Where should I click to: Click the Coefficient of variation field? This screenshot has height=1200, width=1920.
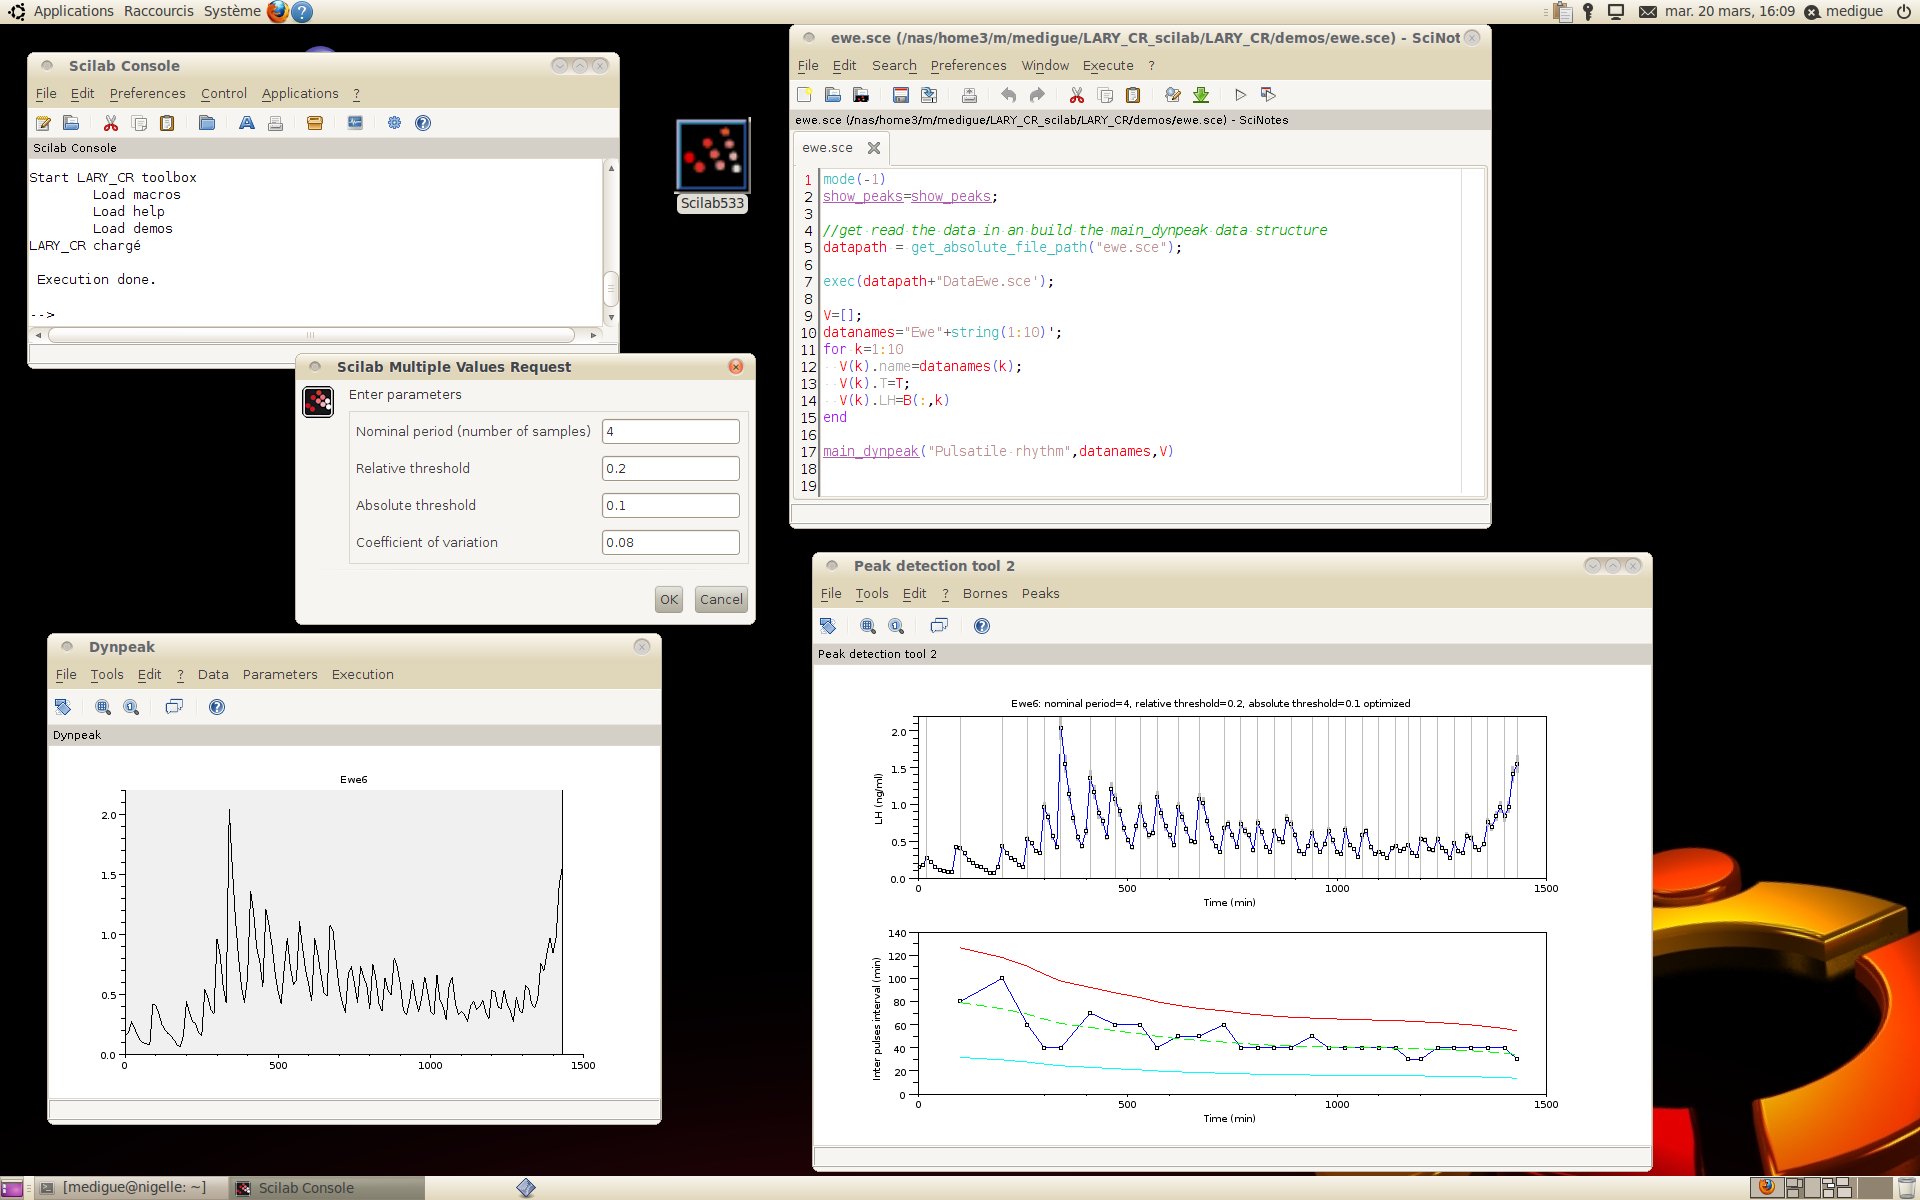point(671,543)
